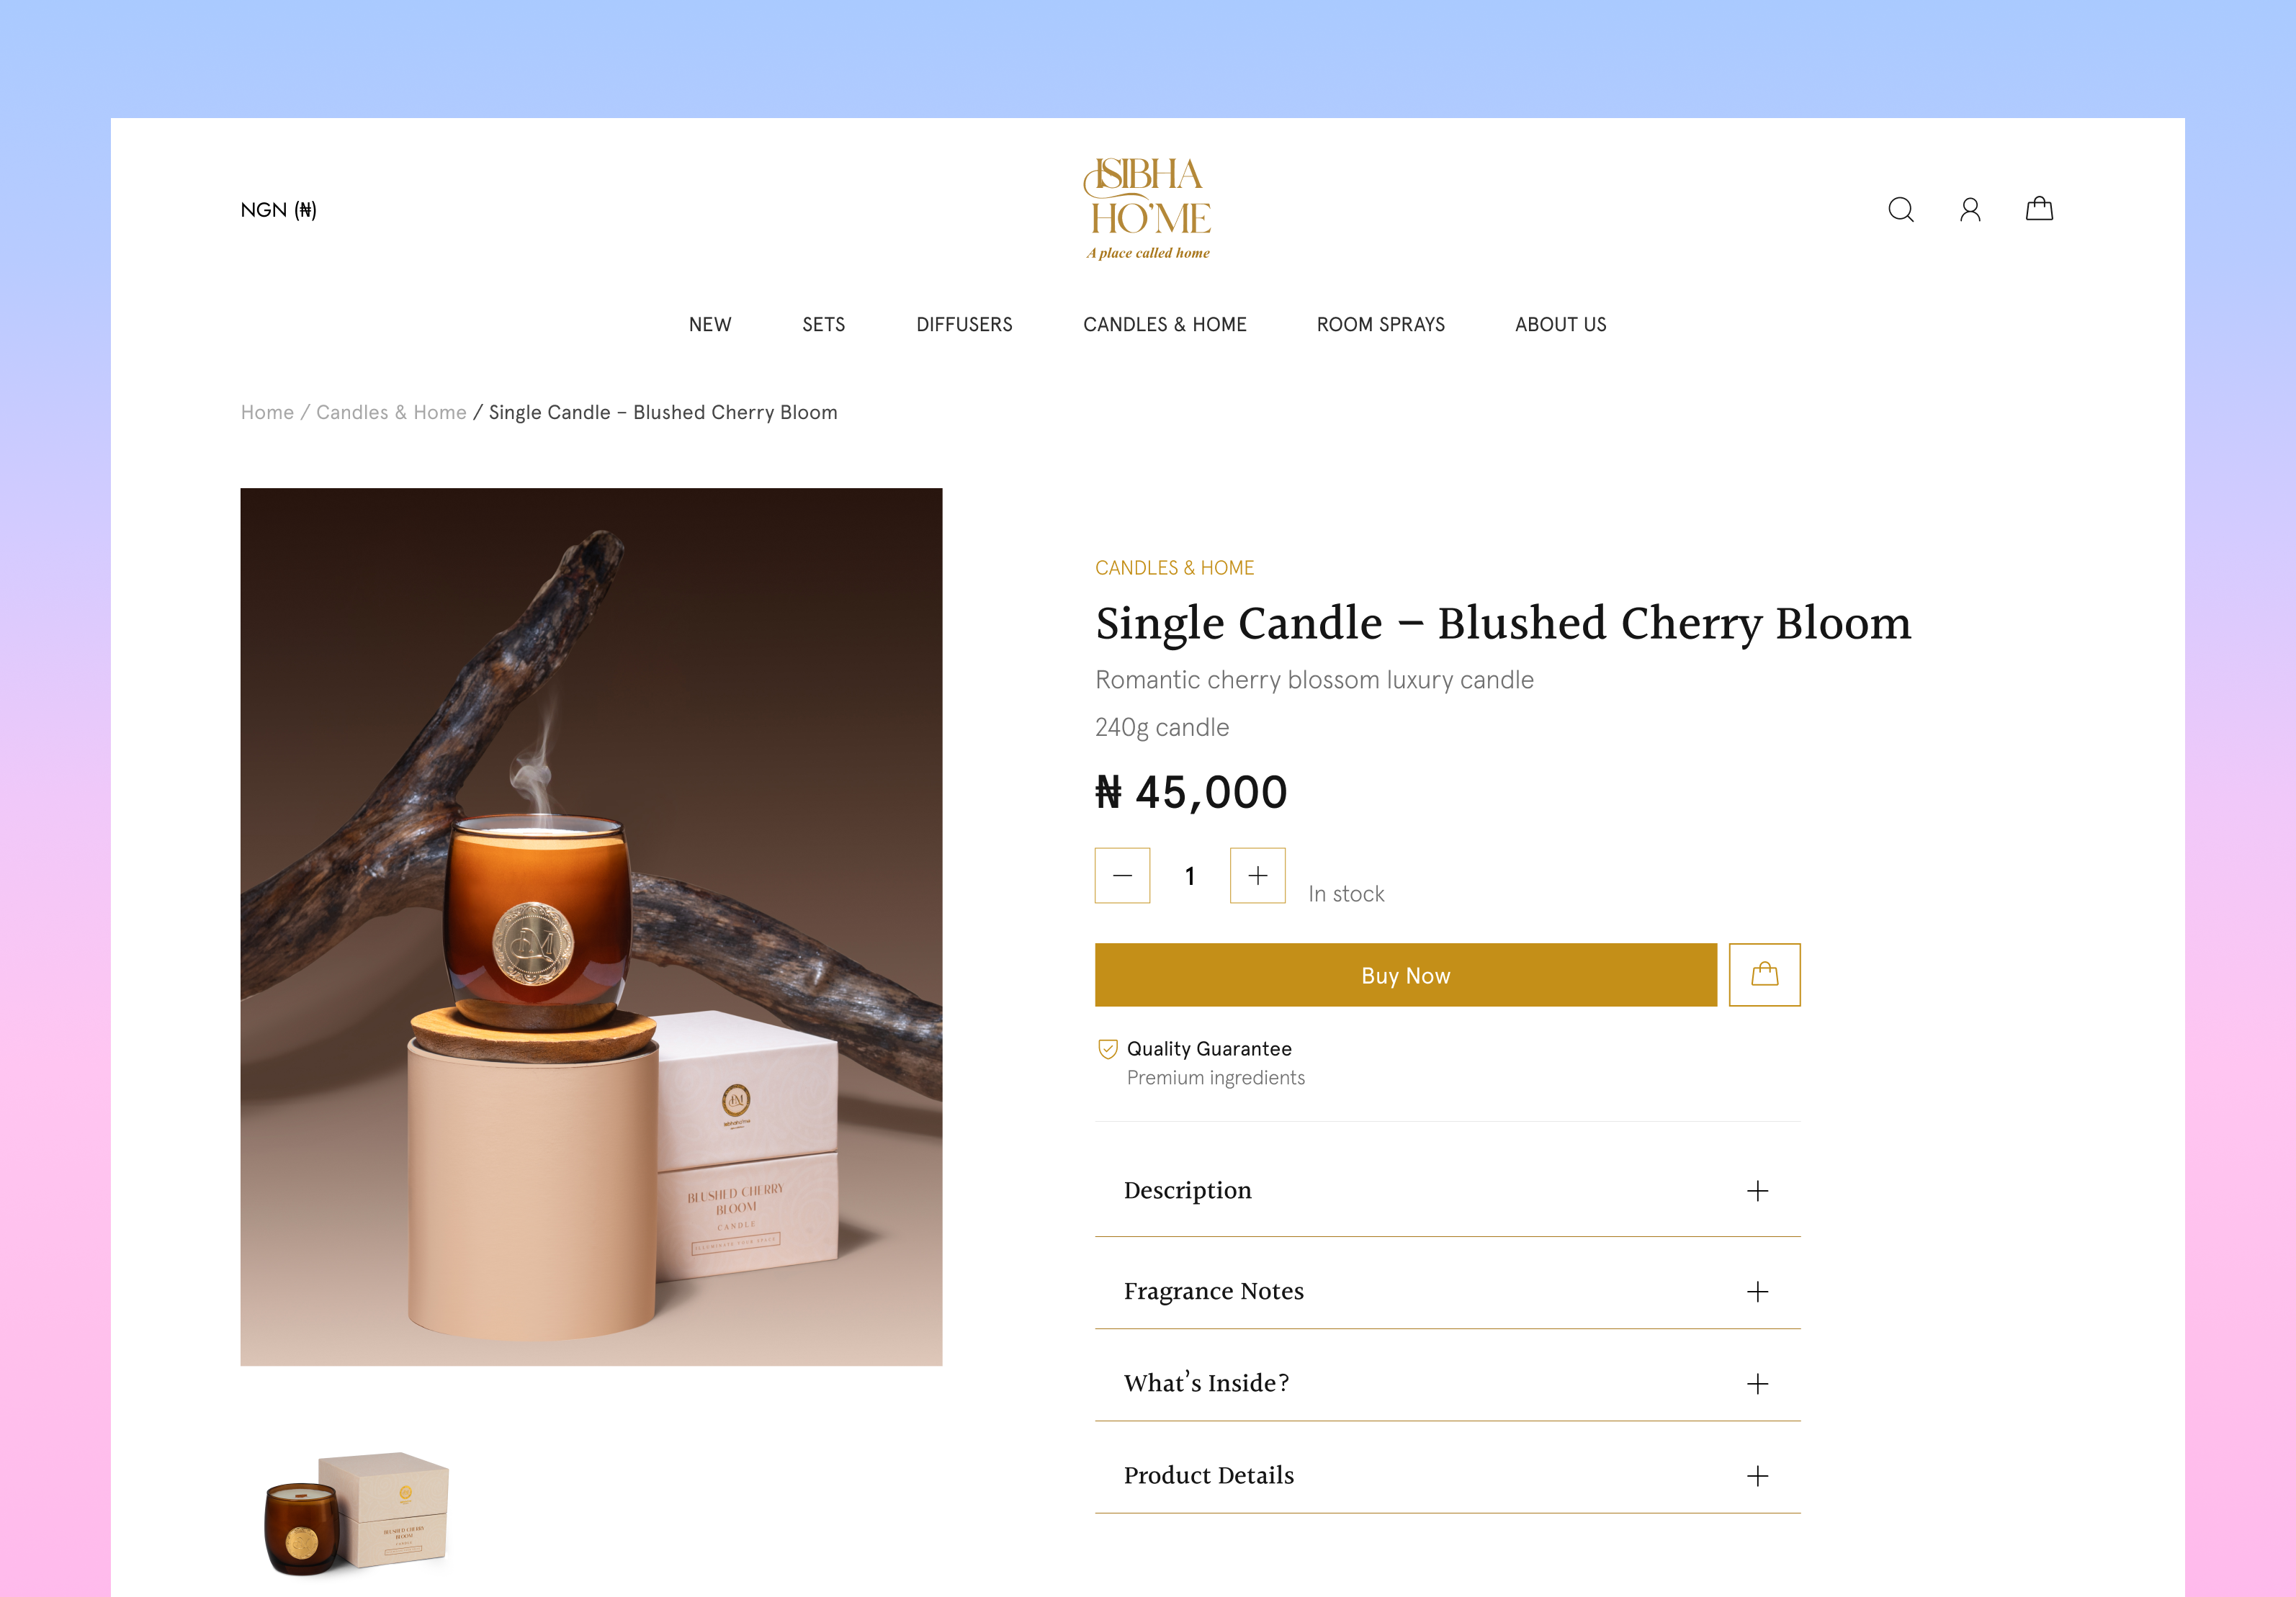2296x1597 pixels.
Task: Open the Diffusers menu item
Action: 964,324
